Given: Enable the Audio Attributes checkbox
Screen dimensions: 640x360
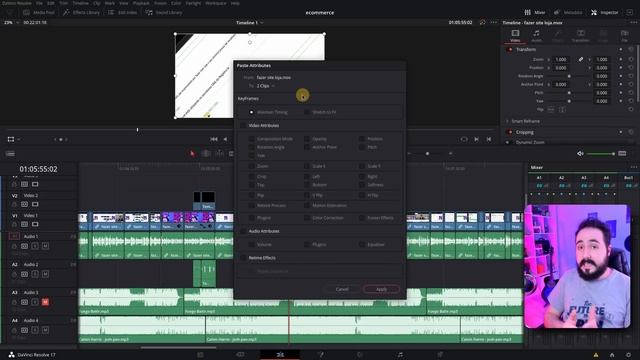Looking at the screenshot, I should pyautogui.click(x=243, y=231).
